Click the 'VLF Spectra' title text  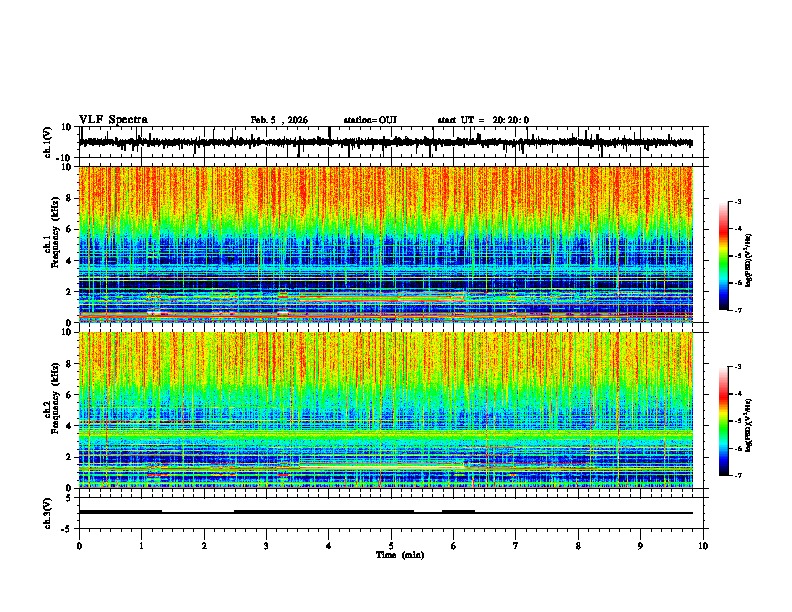click(x=113, y=120)
